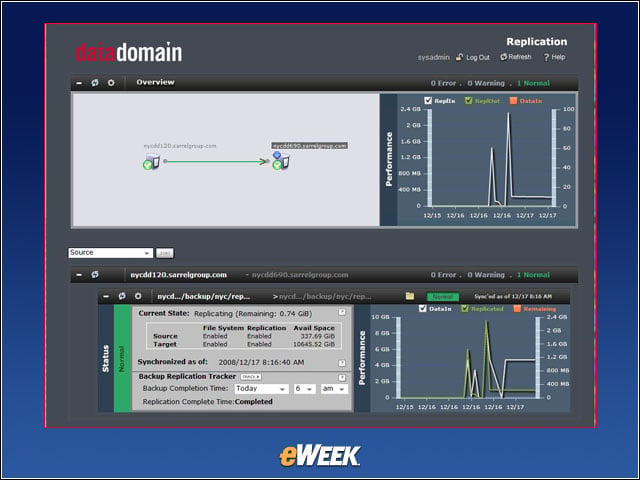Open Overview panel settings gear
The image size is (640, 480).
pyautogui.click(x=111, y=83)
